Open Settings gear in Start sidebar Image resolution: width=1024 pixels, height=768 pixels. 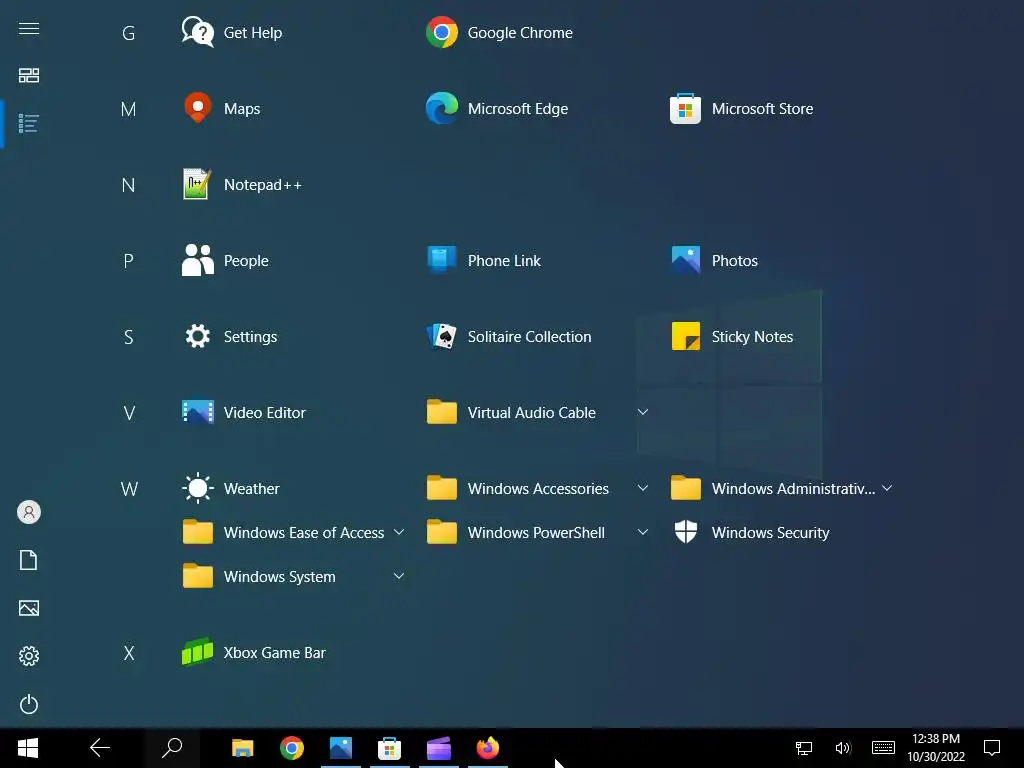pyautogui.click(x=29, y=656)
